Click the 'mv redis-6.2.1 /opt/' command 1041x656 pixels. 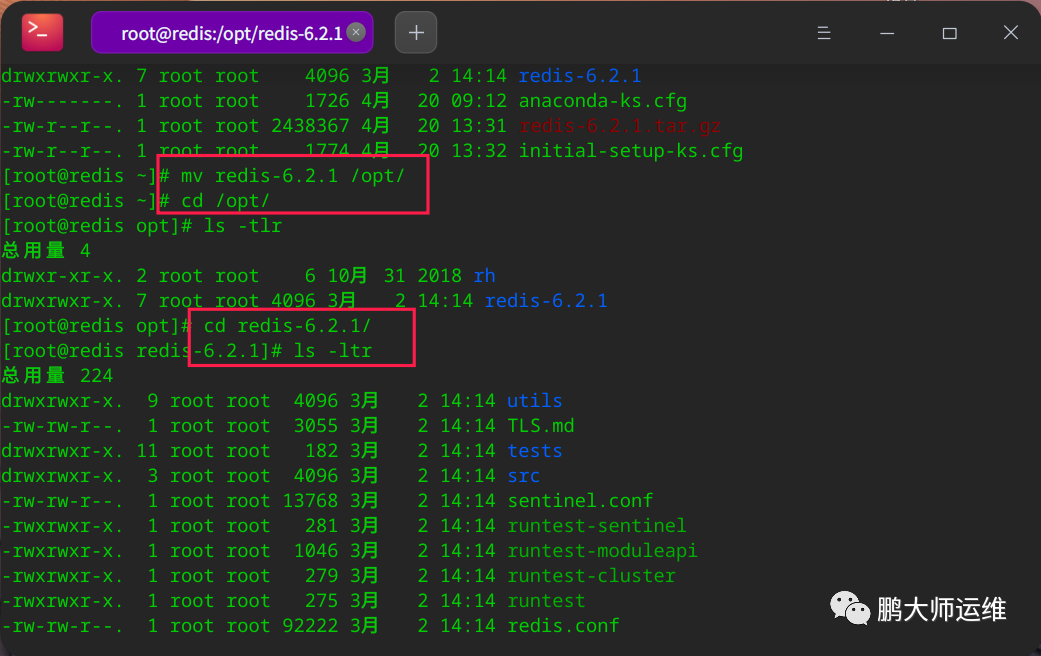[292, 176]
